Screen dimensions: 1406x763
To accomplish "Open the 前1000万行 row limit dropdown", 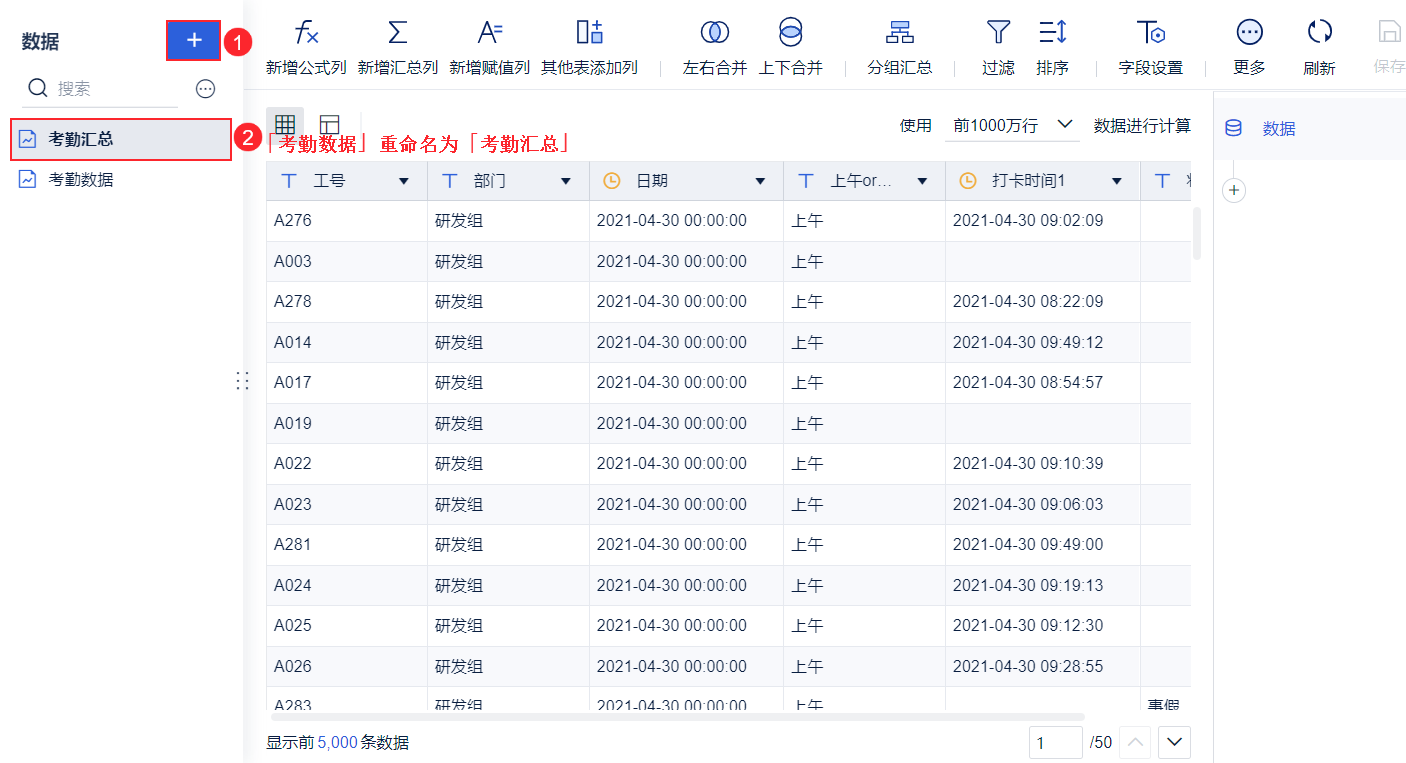I will (1012, 125).
